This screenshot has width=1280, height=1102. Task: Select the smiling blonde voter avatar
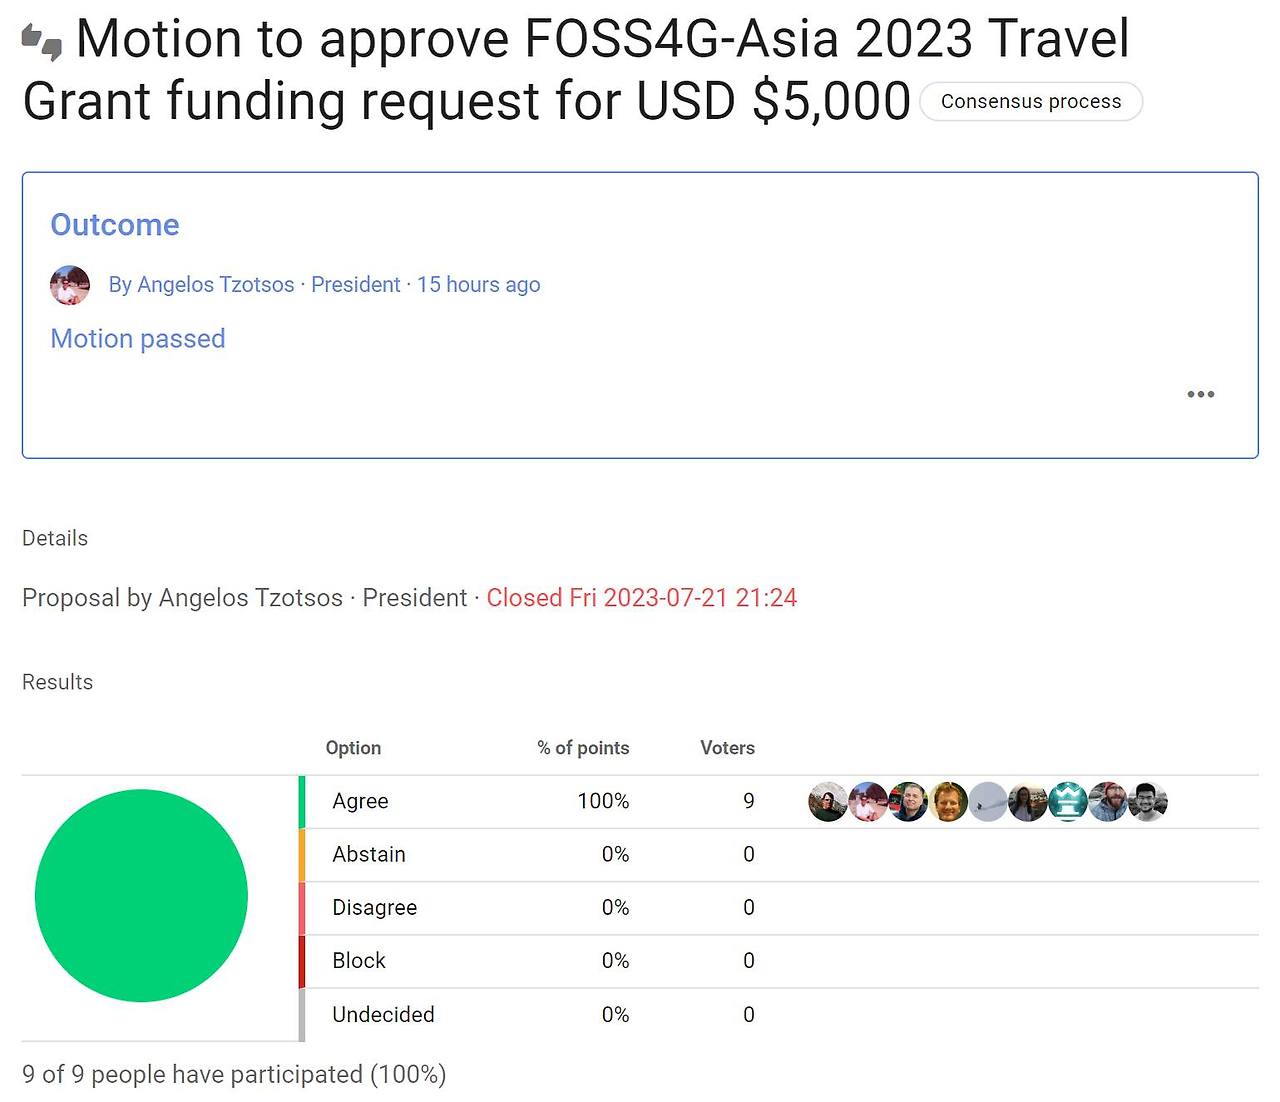point(948,801)
